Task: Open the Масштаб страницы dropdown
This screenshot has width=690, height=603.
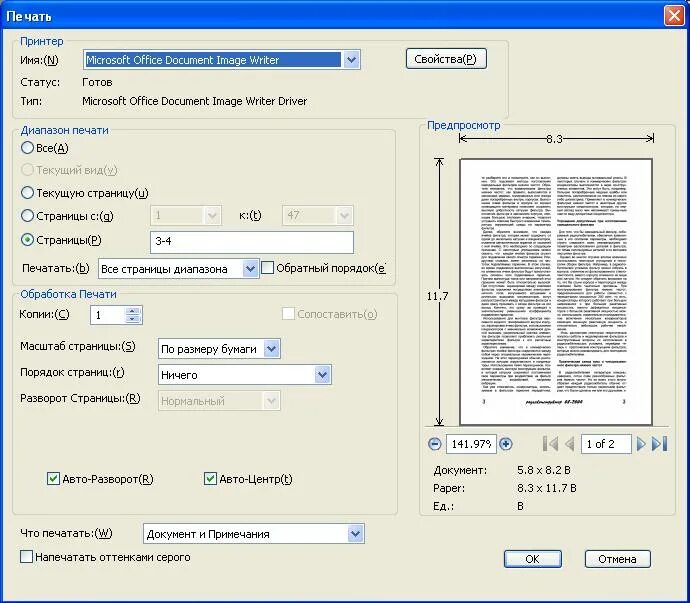Action: coord(271,349)
